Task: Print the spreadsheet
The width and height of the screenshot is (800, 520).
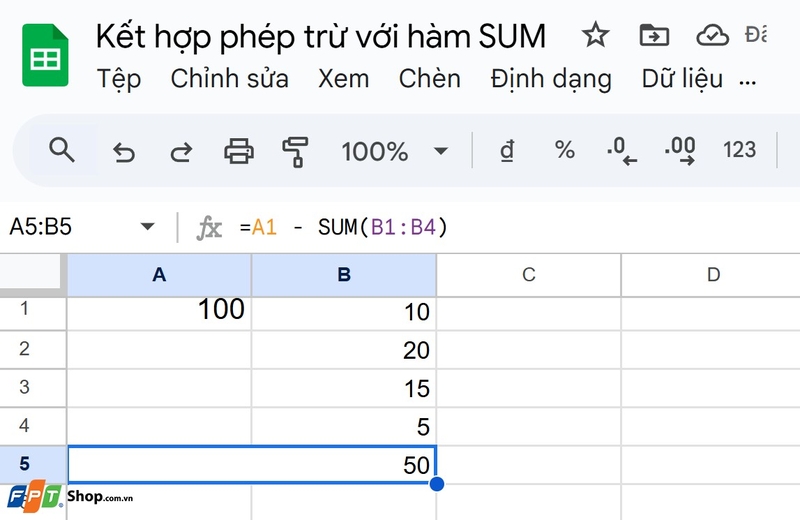Action: click(239, 151)
